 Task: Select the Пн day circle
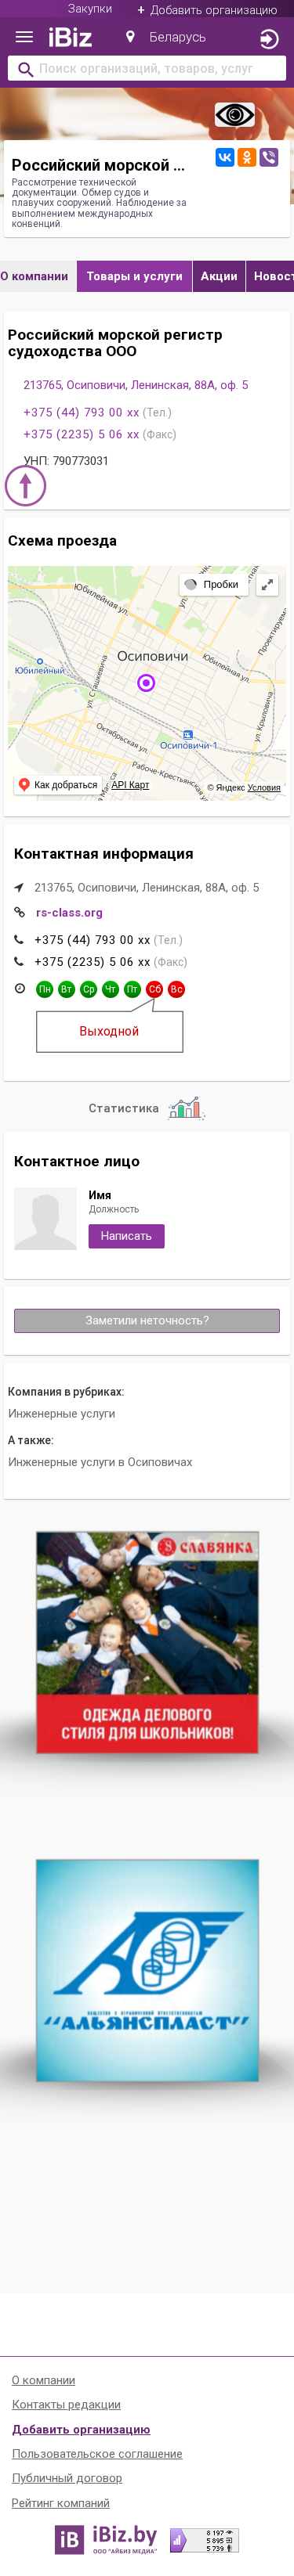(45, 989)
